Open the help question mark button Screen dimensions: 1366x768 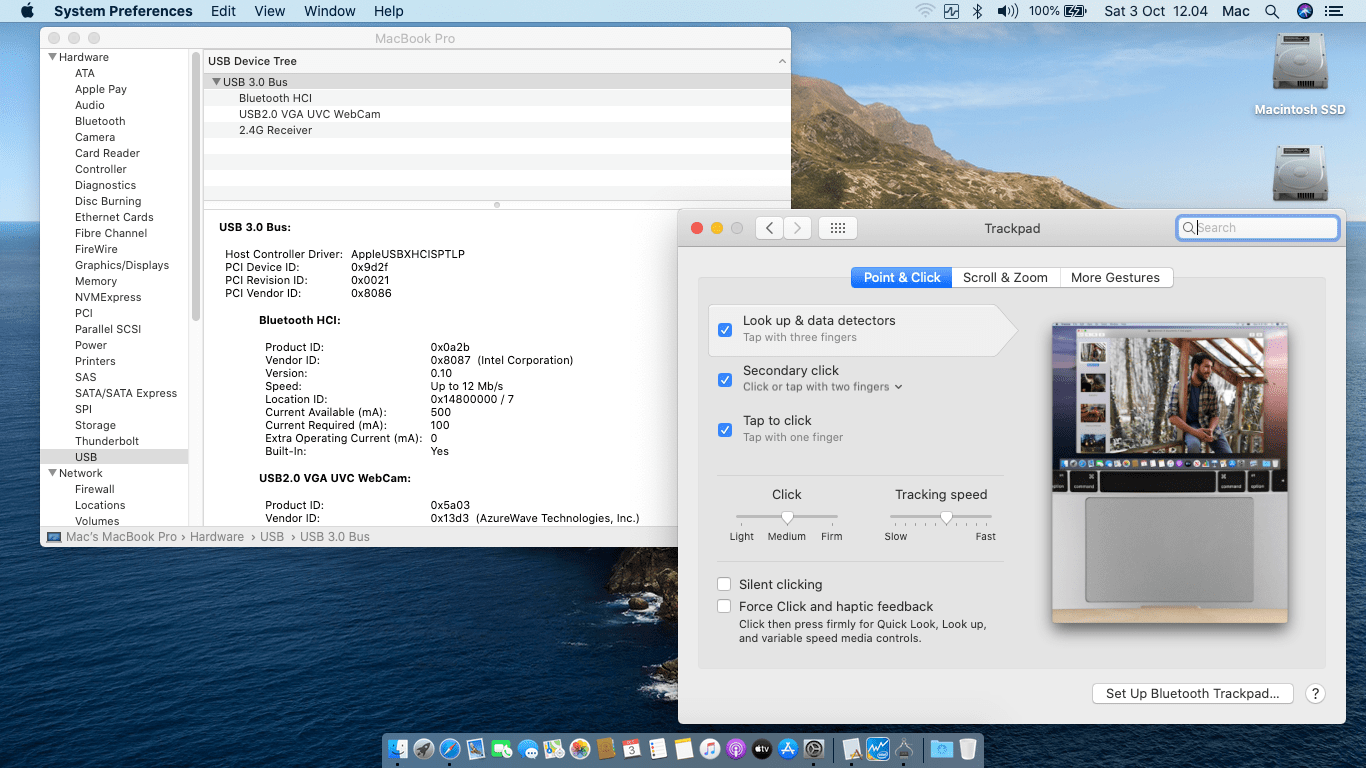pyautogui.click(x=1315, y=693)
